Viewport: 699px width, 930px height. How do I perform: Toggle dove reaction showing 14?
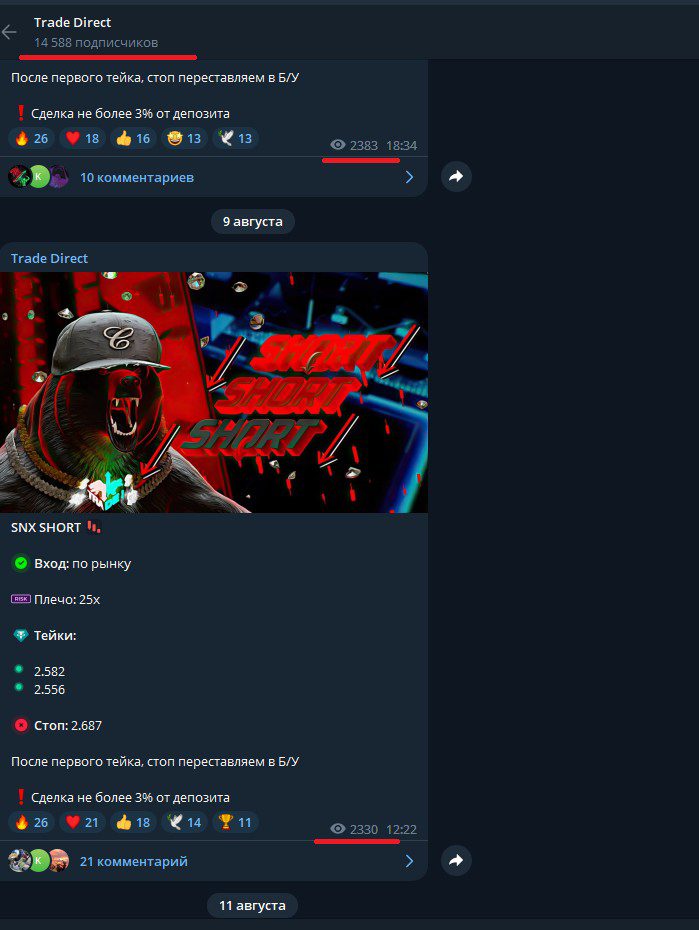point(184,822)
